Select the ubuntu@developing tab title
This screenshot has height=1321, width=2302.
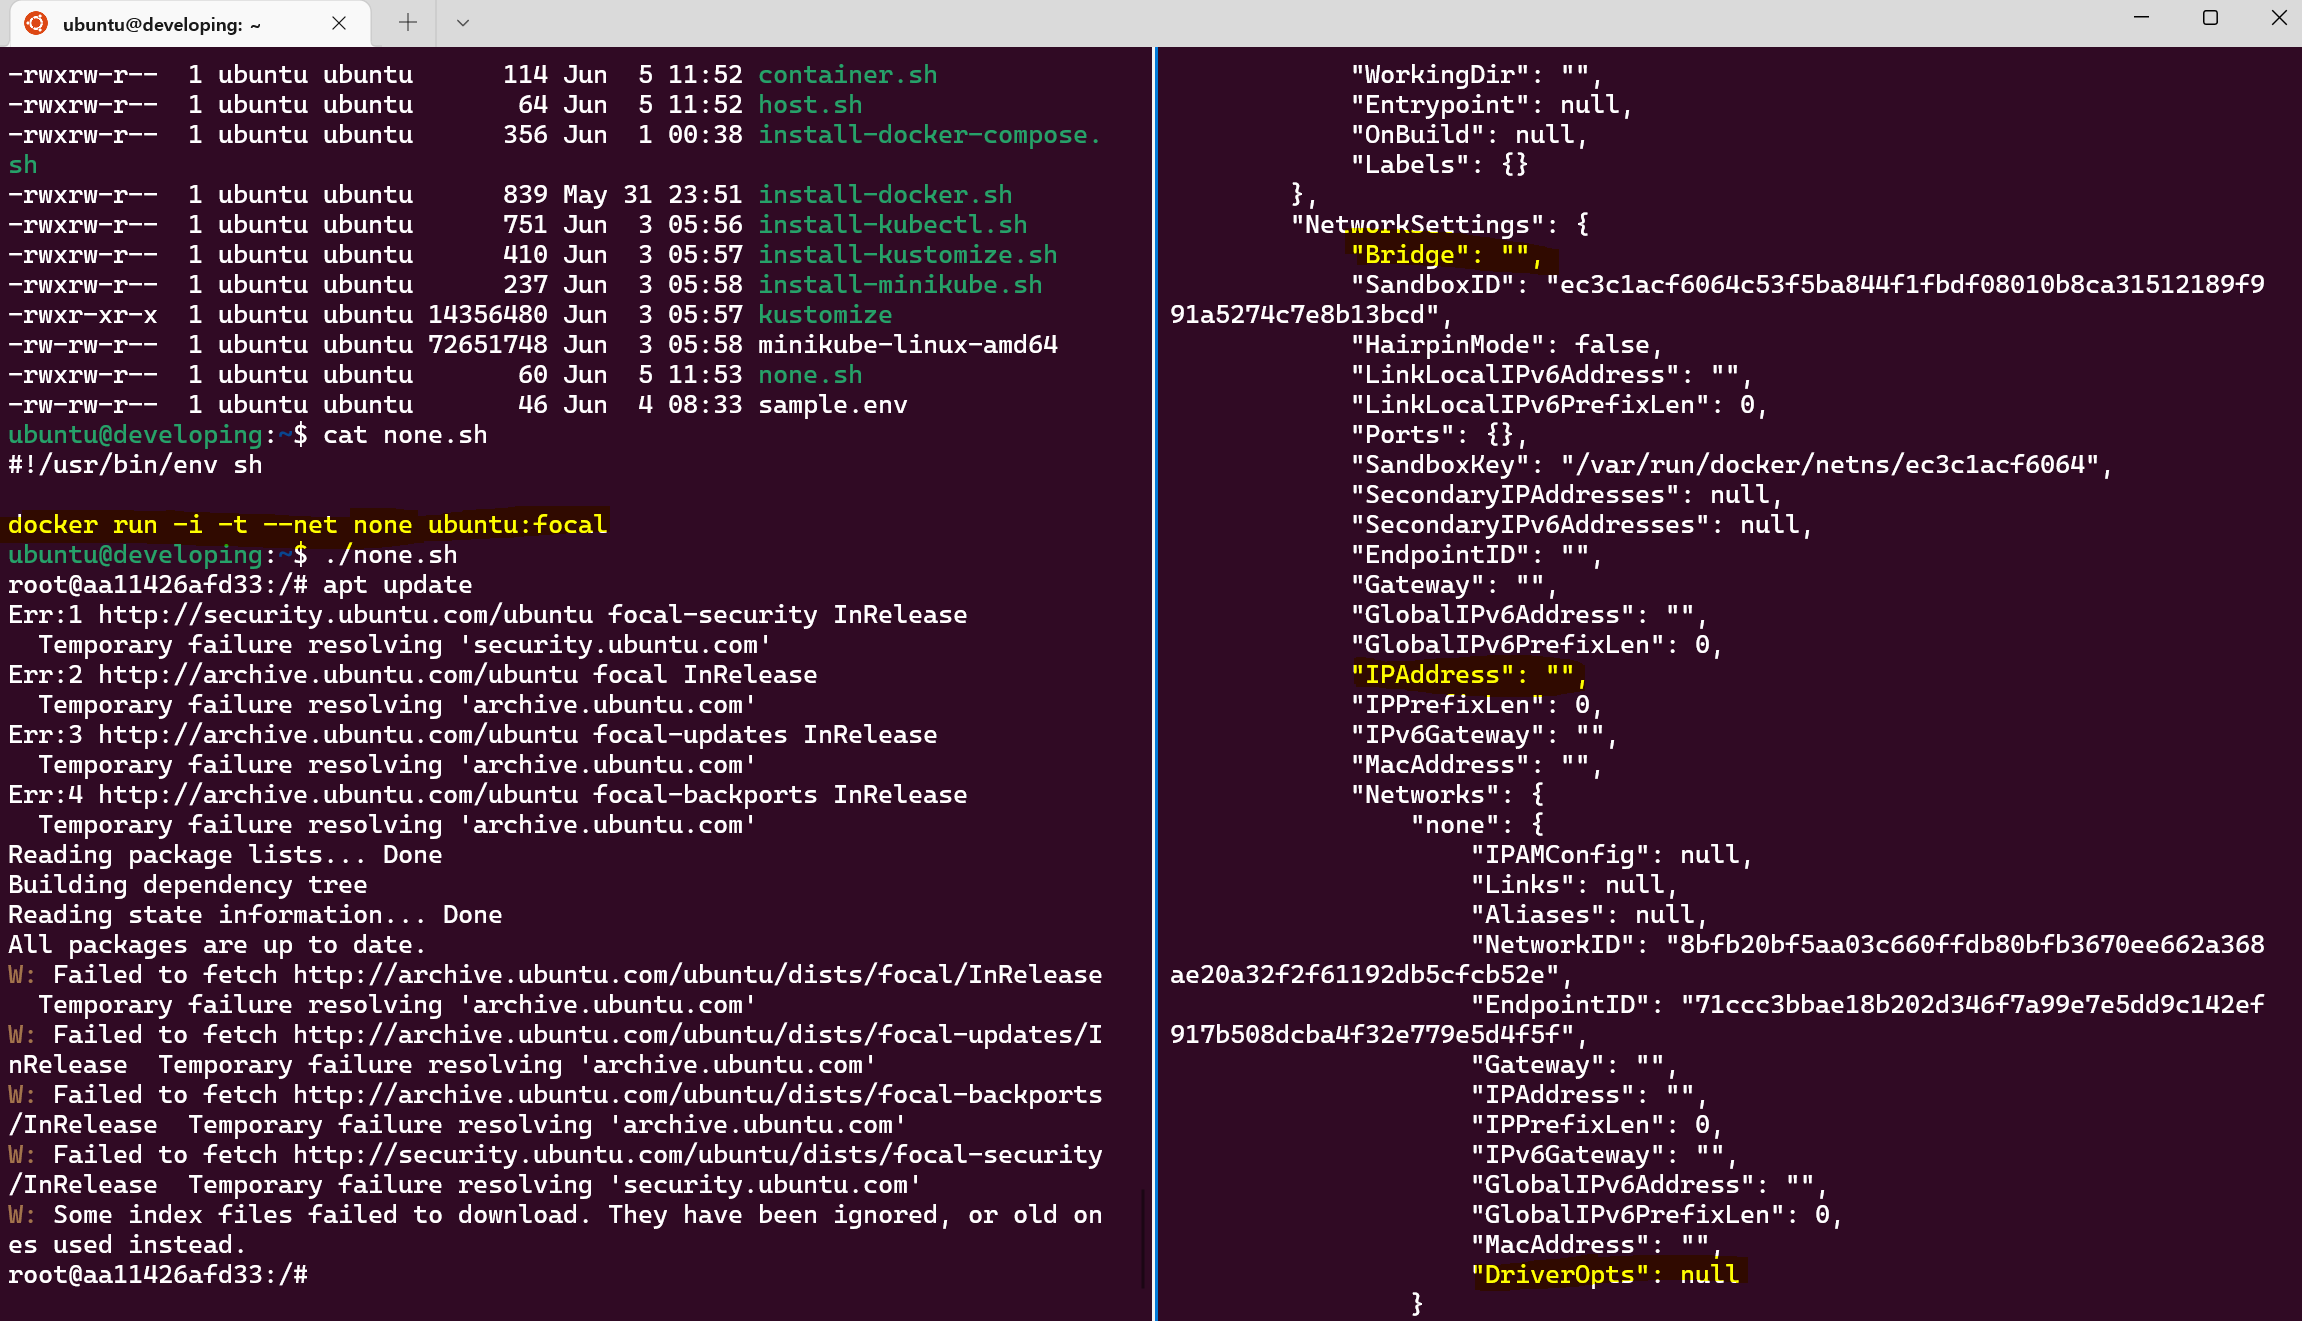click(161, 24)
